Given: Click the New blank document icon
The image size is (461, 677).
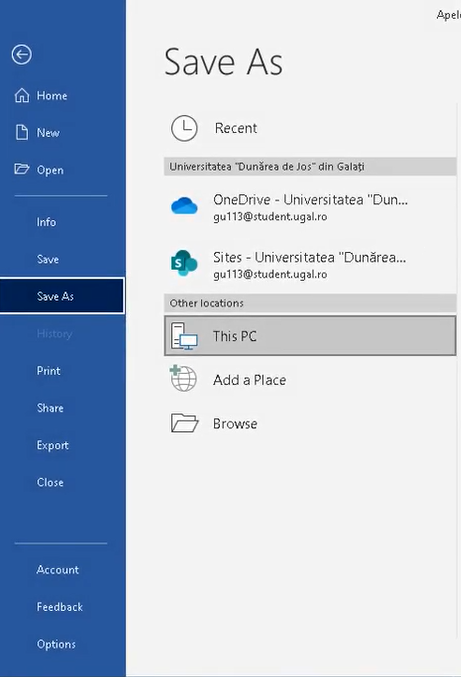Looking at the screenshot, I should coord(22,133).
